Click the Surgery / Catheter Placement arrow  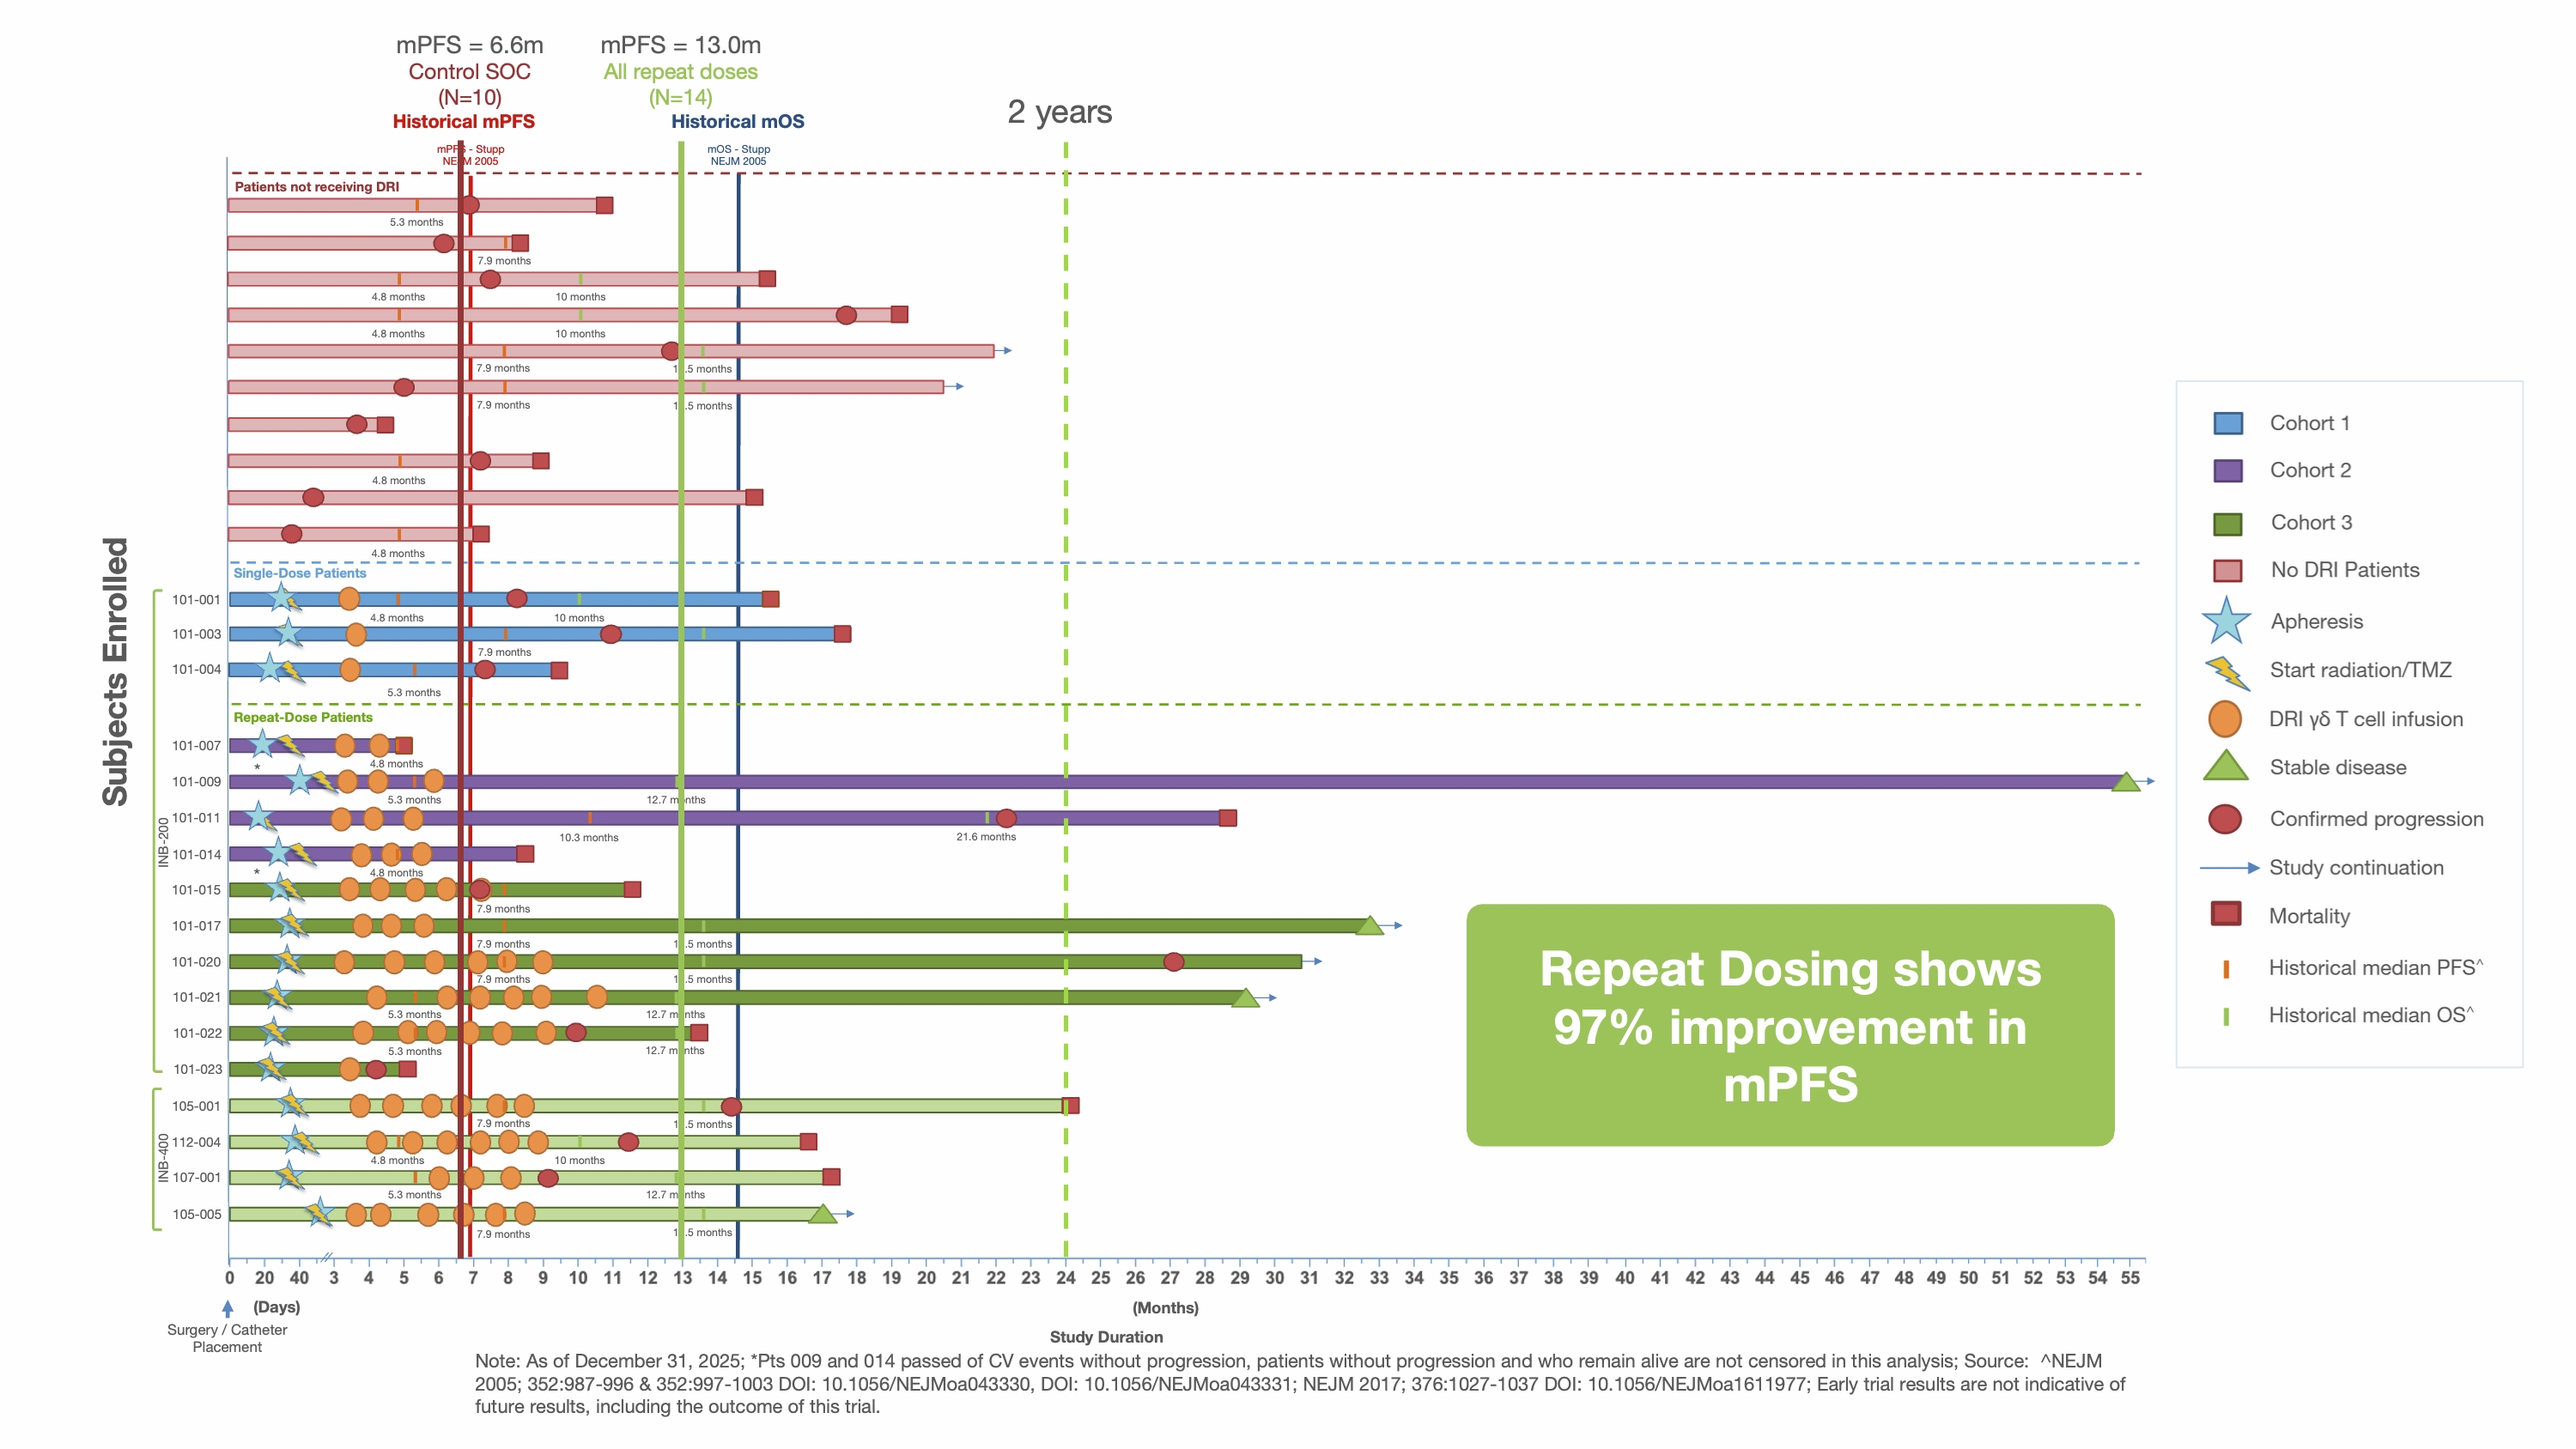(x=228, y=1308)
